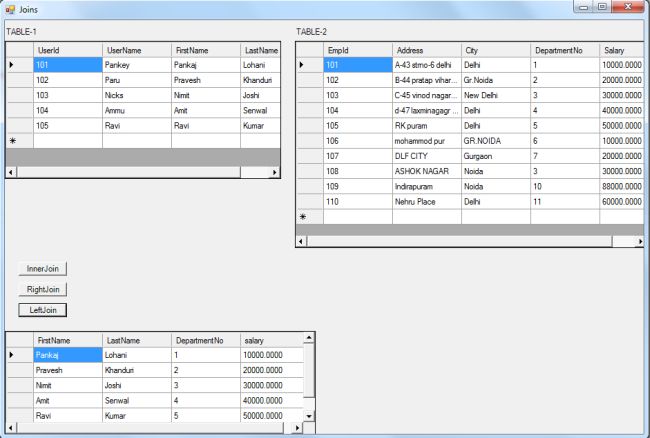Click cell 'Indirapuram' in TABLE-2
This screenshot has width=650, height=438.
[427, 186]
